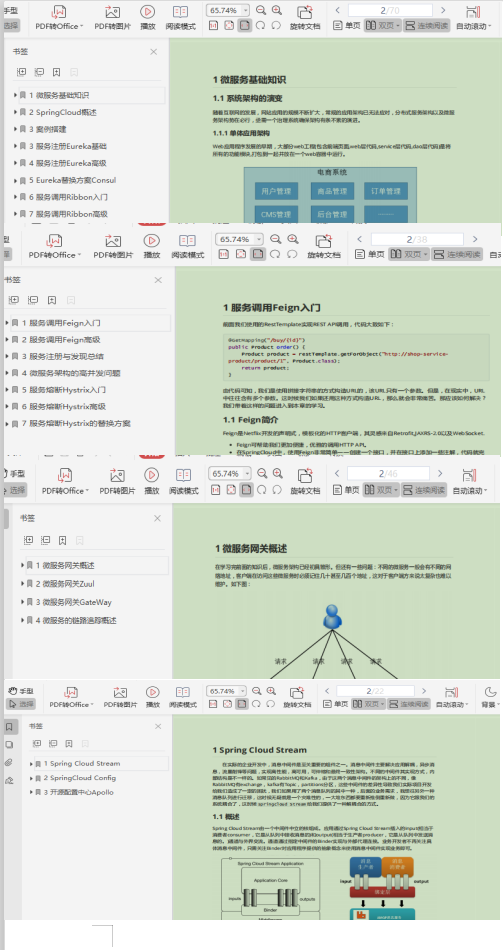Click the 2/22 page number field
This screenshot has width=503, height=950.
(375, 691)
